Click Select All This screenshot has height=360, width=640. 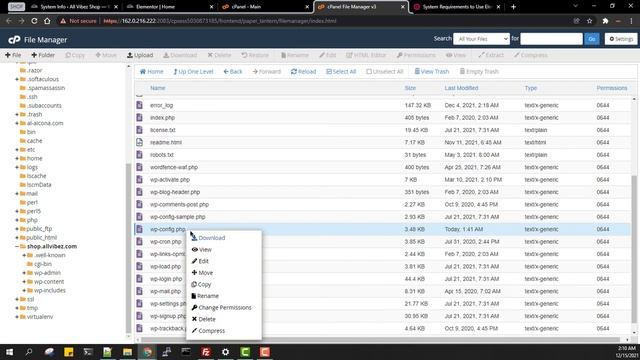pyautogui.click(x=341, y=71)
